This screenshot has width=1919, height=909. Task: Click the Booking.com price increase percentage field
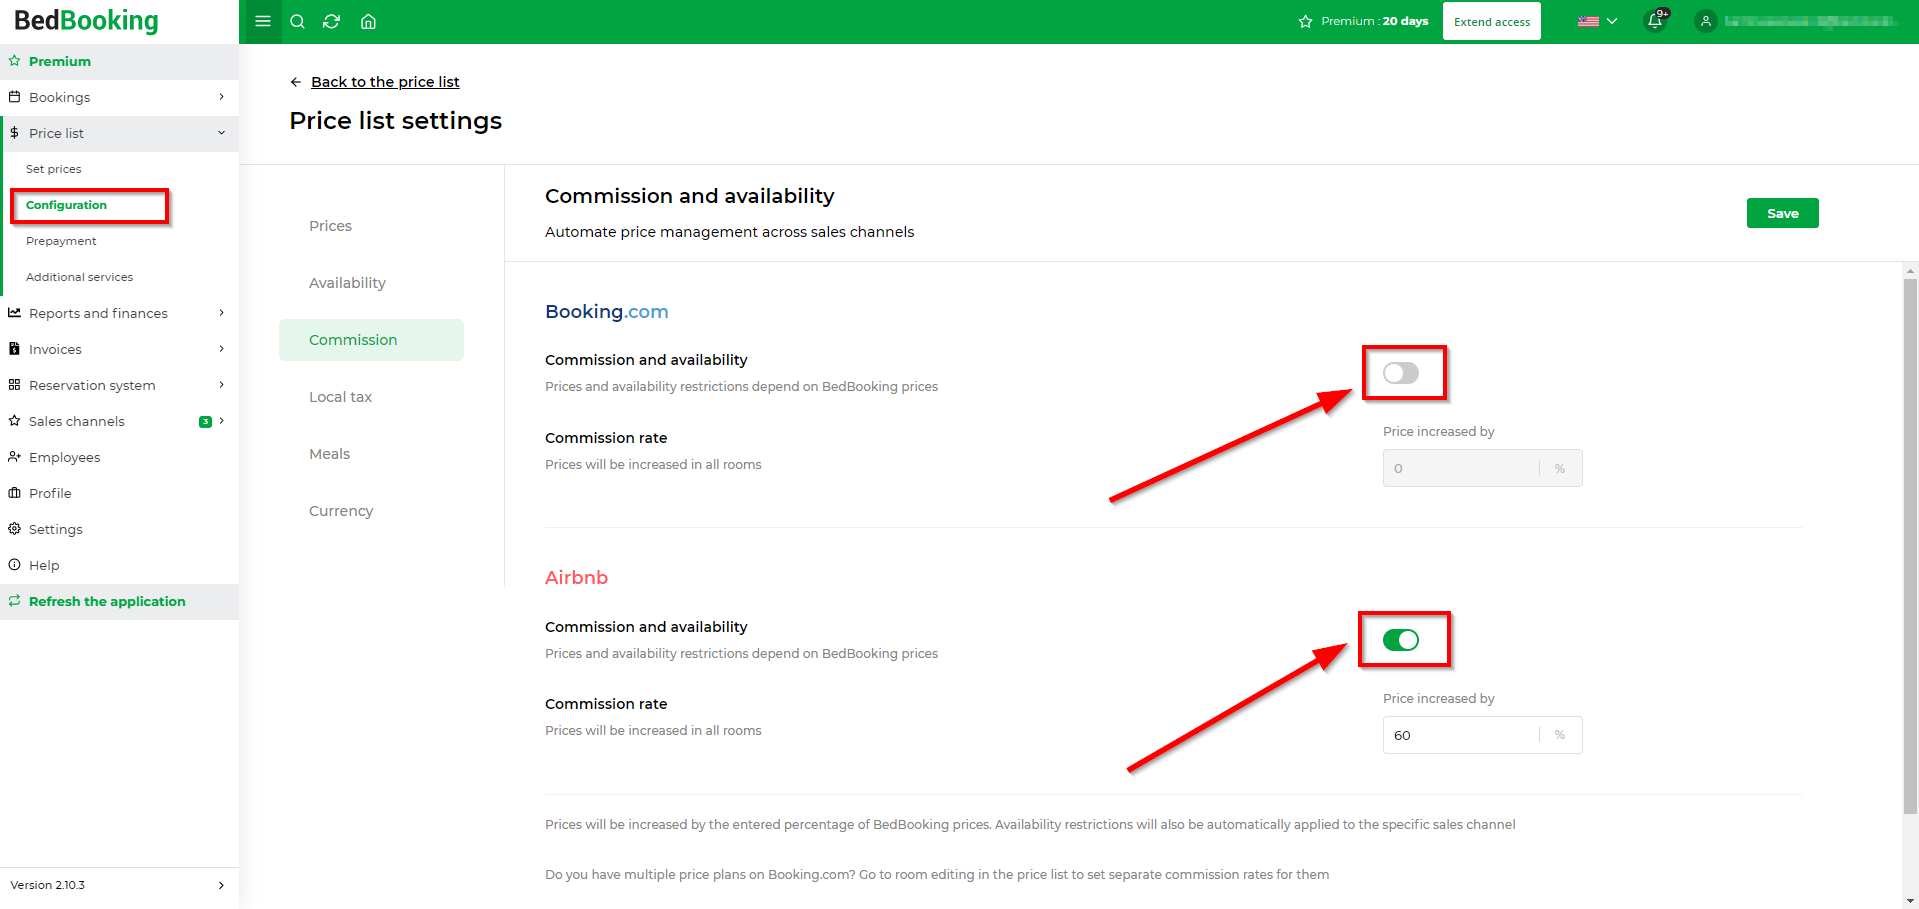(1482, 468)
